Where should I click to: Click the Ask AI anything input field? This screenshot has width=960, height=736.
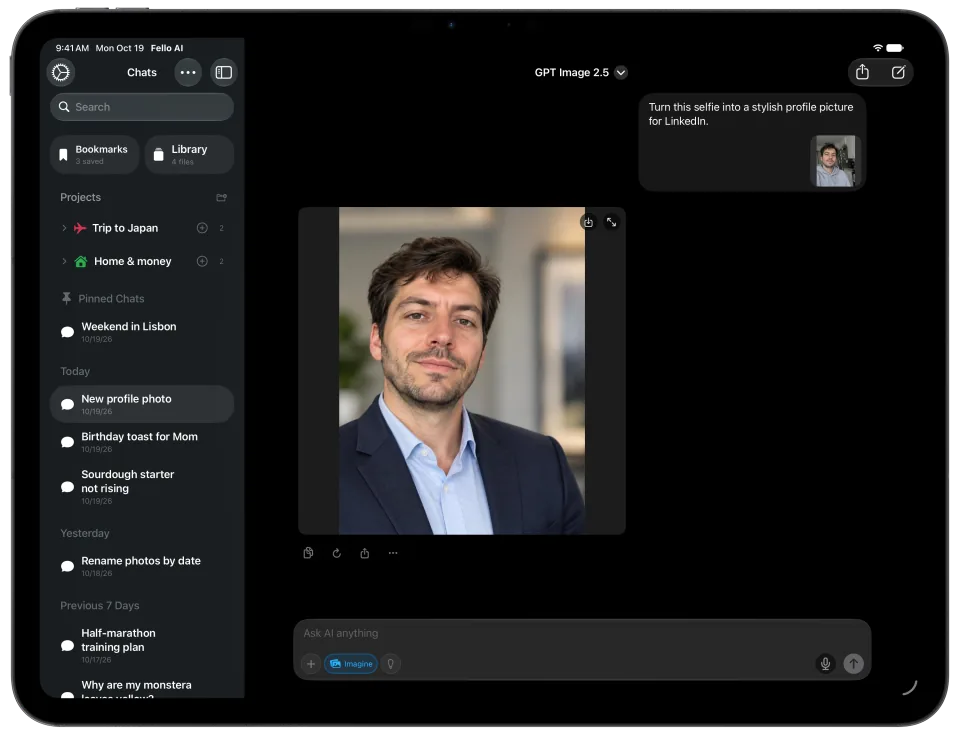582,634
